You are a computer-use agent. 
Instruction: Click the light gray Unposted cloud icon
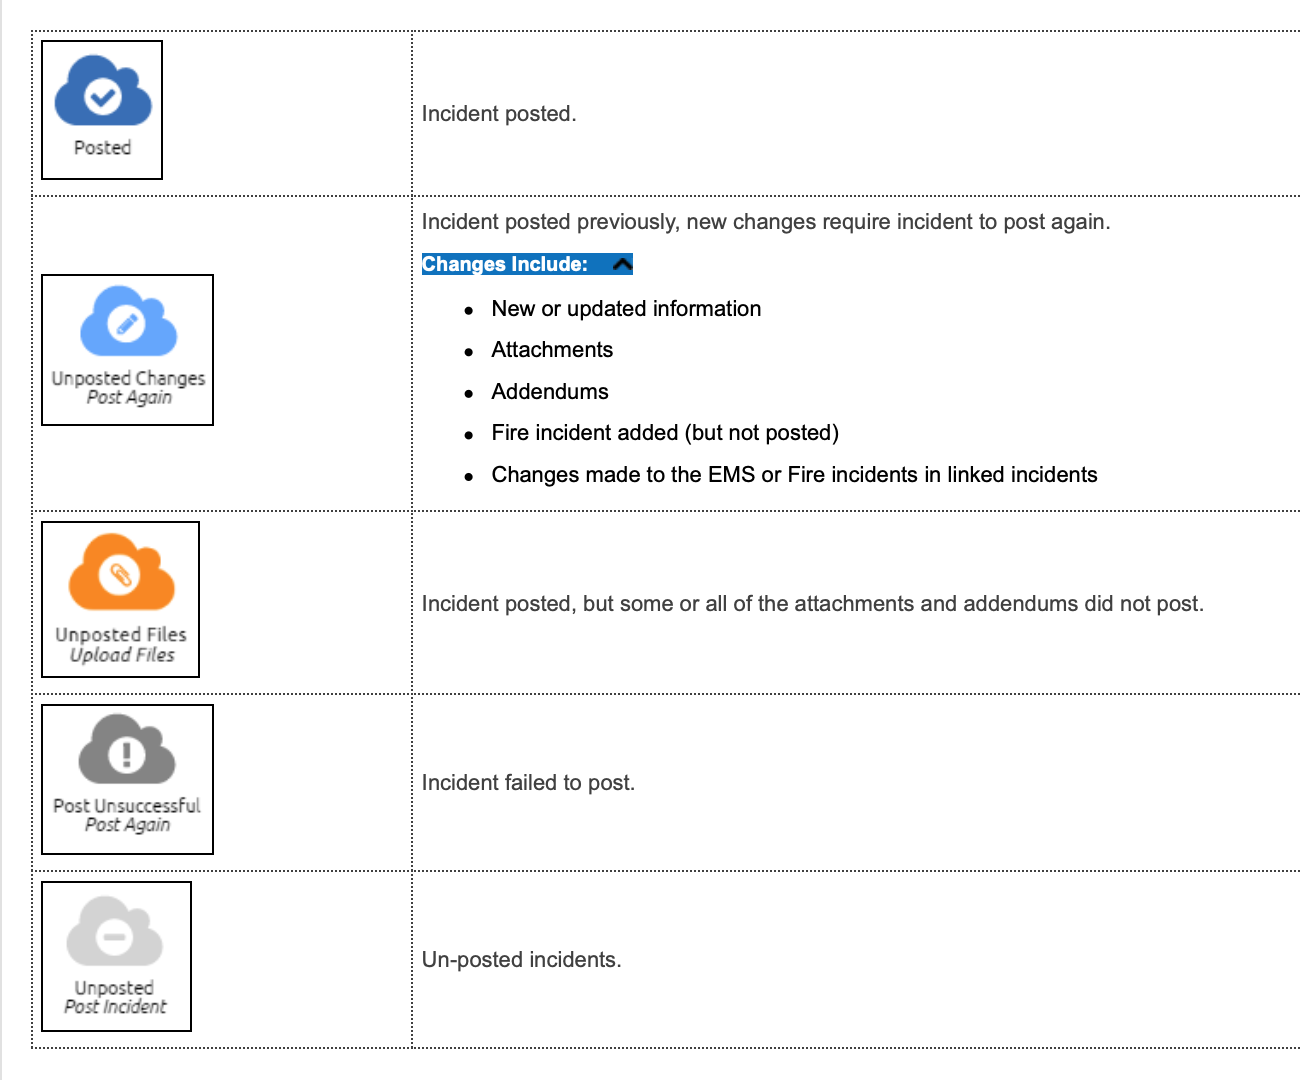click(x=115, y=932)
